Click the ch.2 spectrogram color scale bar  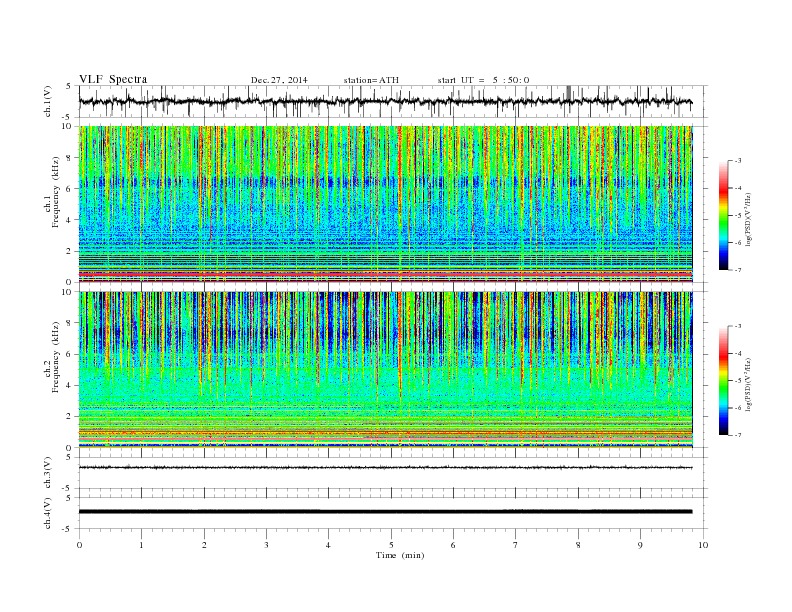click(x=723, y=380)
